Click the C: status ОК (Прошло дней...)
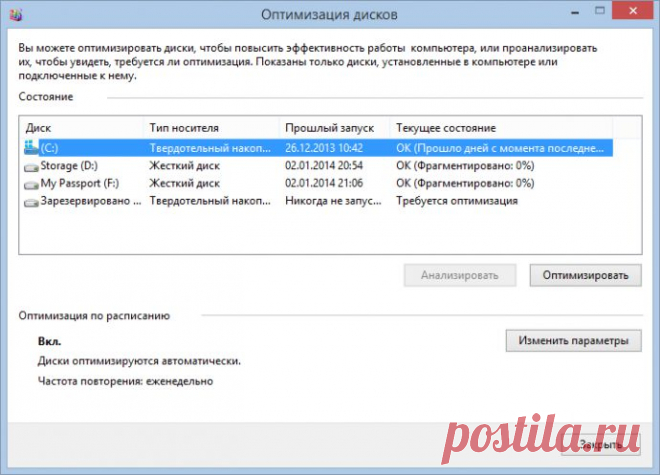Viewport: 660px width, 475px height. tap(500, 148)
